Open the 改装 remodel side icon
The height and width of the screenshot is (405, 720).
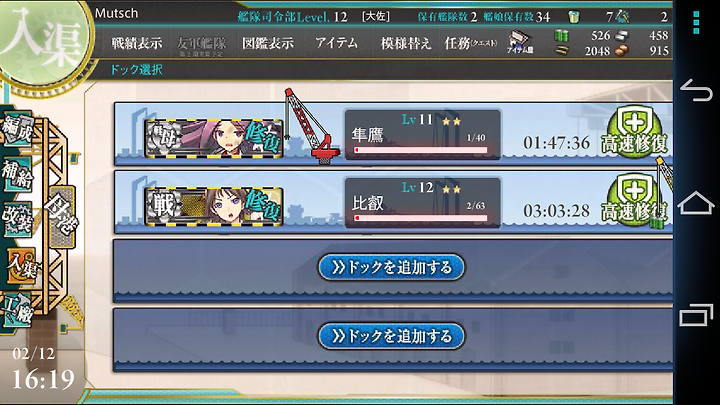coord(17,219)
